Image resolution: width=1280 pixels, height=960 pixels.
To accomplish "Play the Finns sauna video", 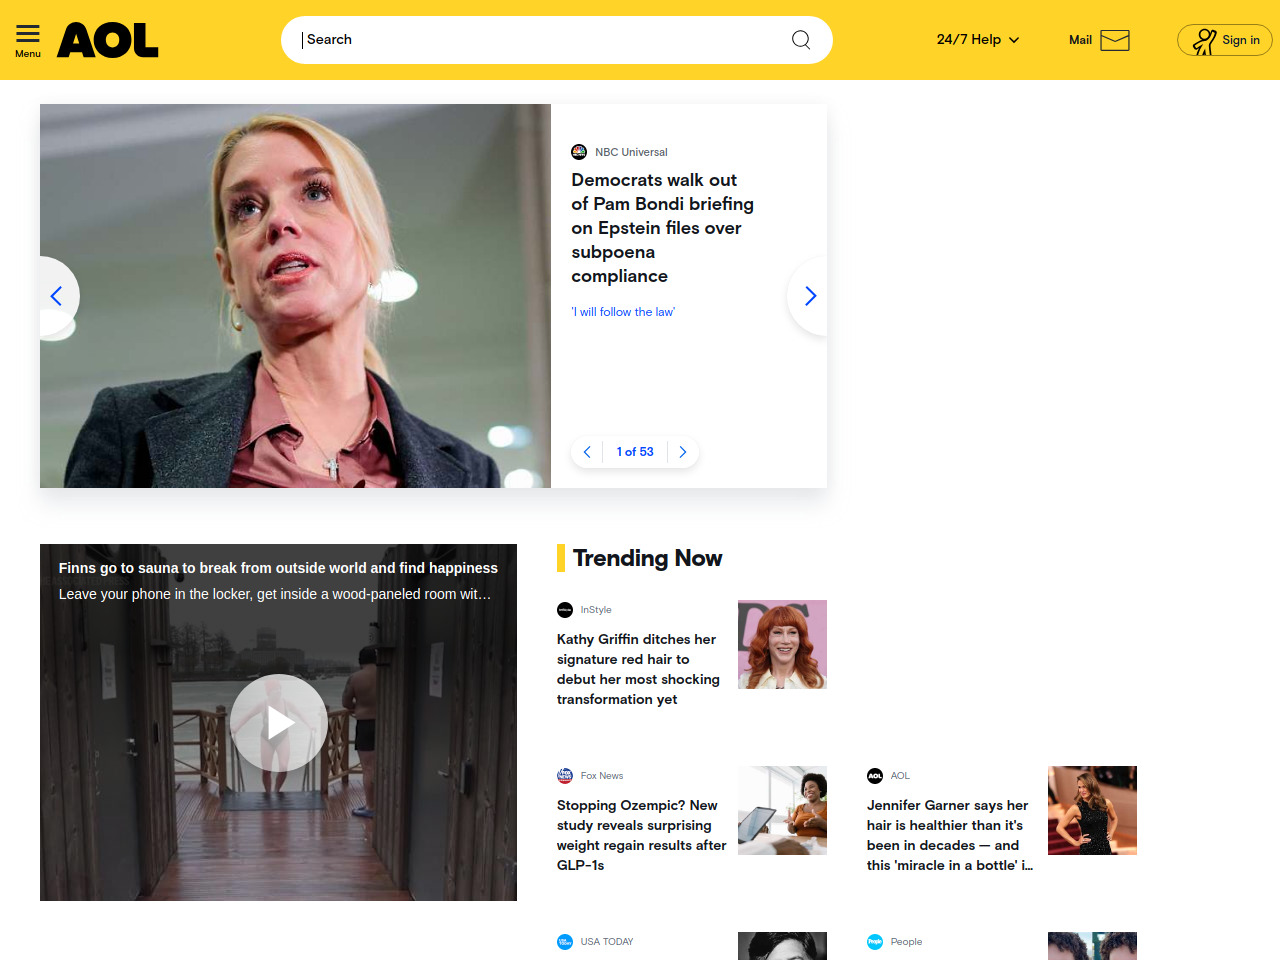I will tap(278, 722).
